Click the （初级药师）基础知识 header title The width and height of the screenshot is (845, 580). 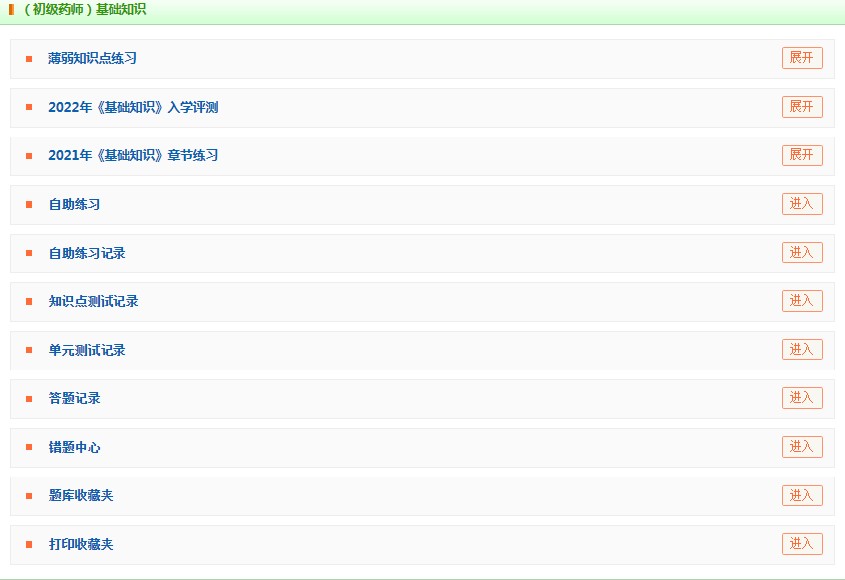pyautogui.click(x=84, y=10)
